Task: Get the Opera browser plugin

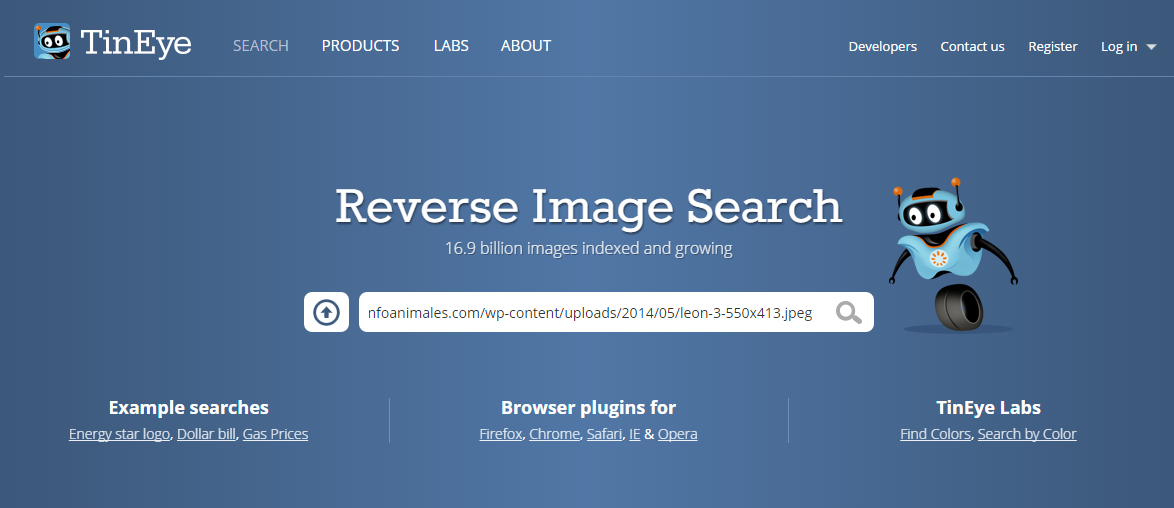Action: [678, 434]
